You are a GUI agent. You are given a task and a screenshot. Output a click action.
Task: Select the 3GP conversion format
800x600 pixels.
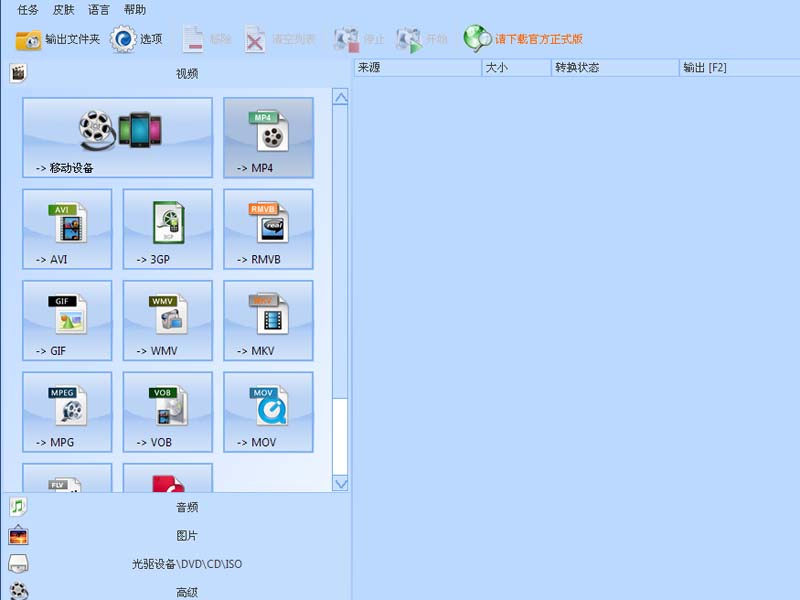pos(166,229)
